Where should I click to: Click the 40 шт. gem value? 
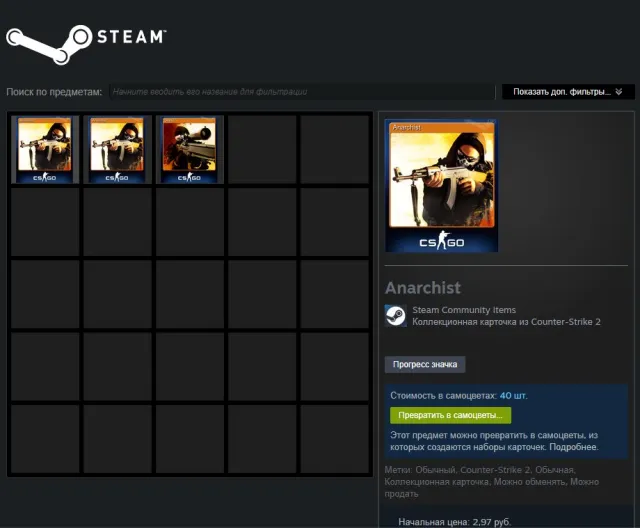pos(513,395)
